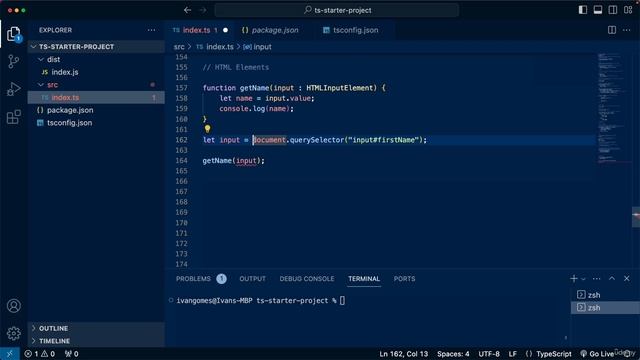Open the Run and Debug view
The width and height of the screenshot is (640, 360).
click(x=13, y=89)
